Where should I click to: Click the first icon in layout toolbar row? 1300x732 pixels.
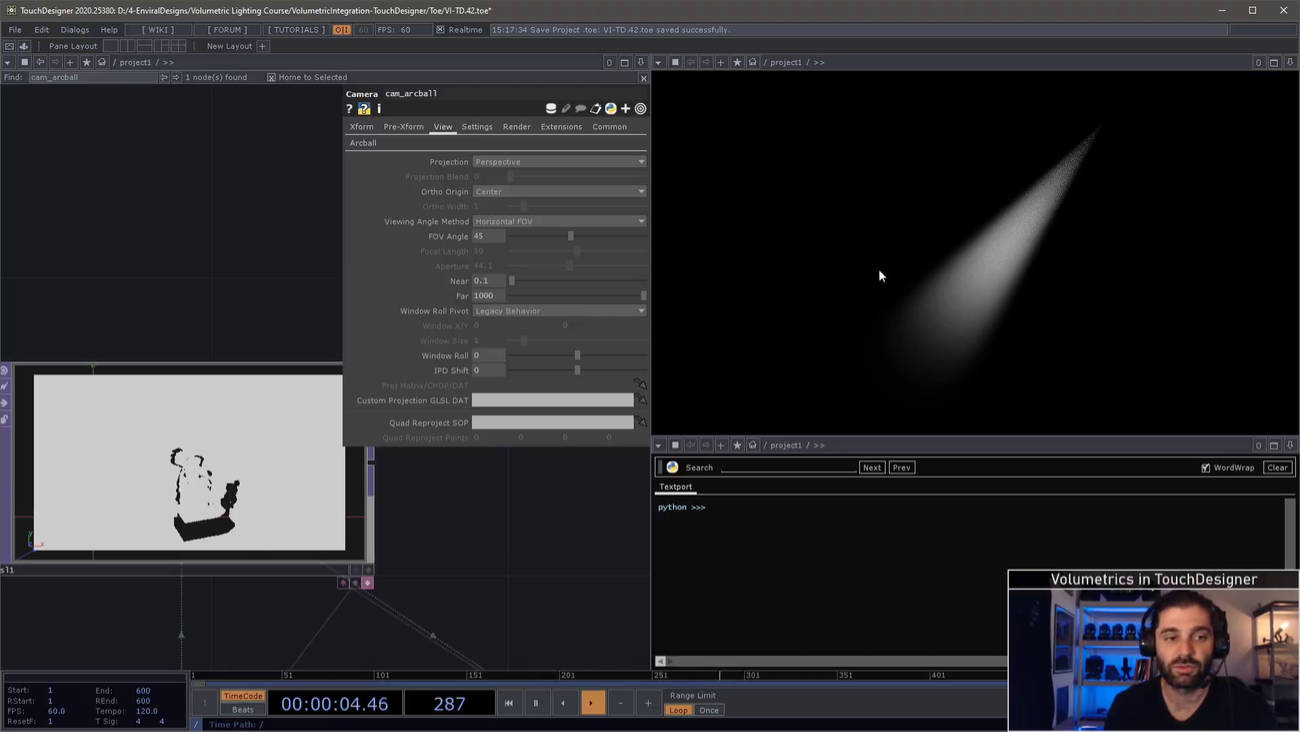9,46
